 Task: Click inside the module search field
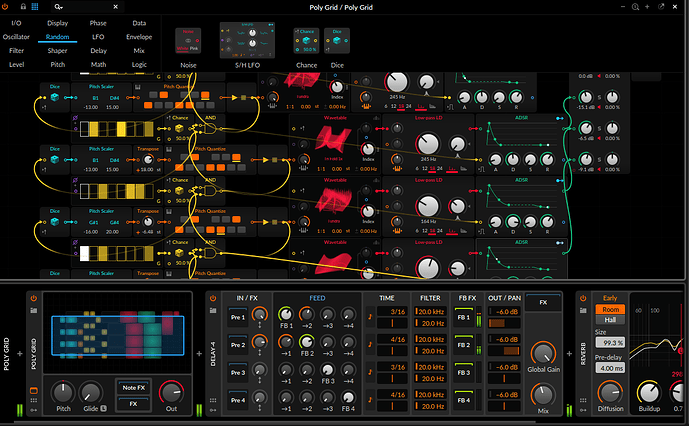click(x=88, y=7)
